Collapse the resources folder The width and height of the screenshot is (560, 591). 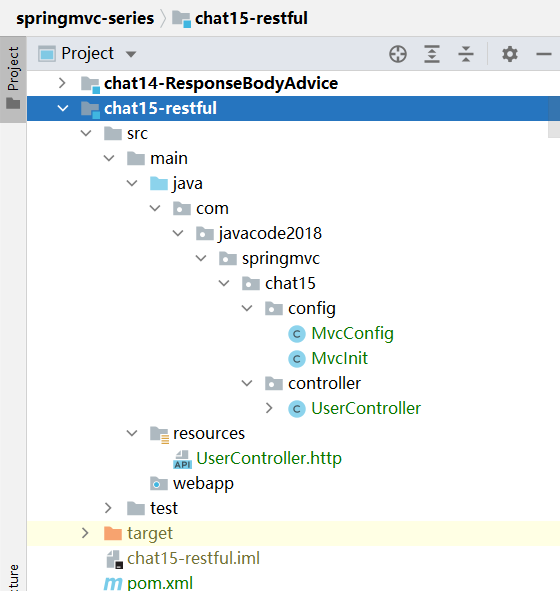point(132,433)
